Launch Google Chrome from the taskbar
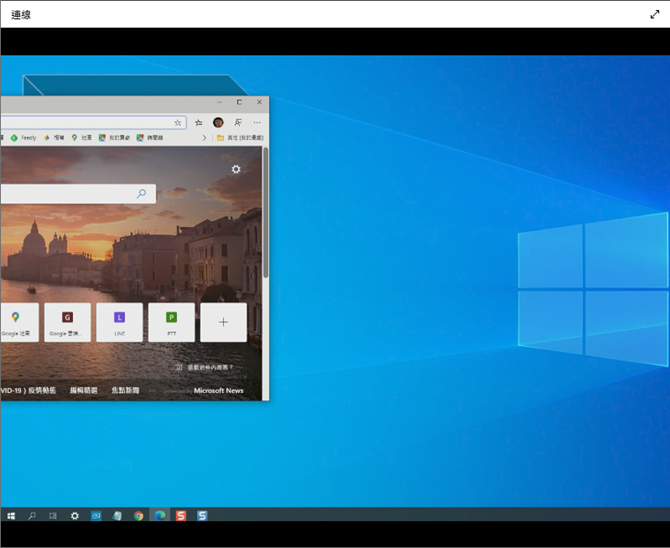The image size is (670, 548). pyautogui.click(x=138, y=516)
